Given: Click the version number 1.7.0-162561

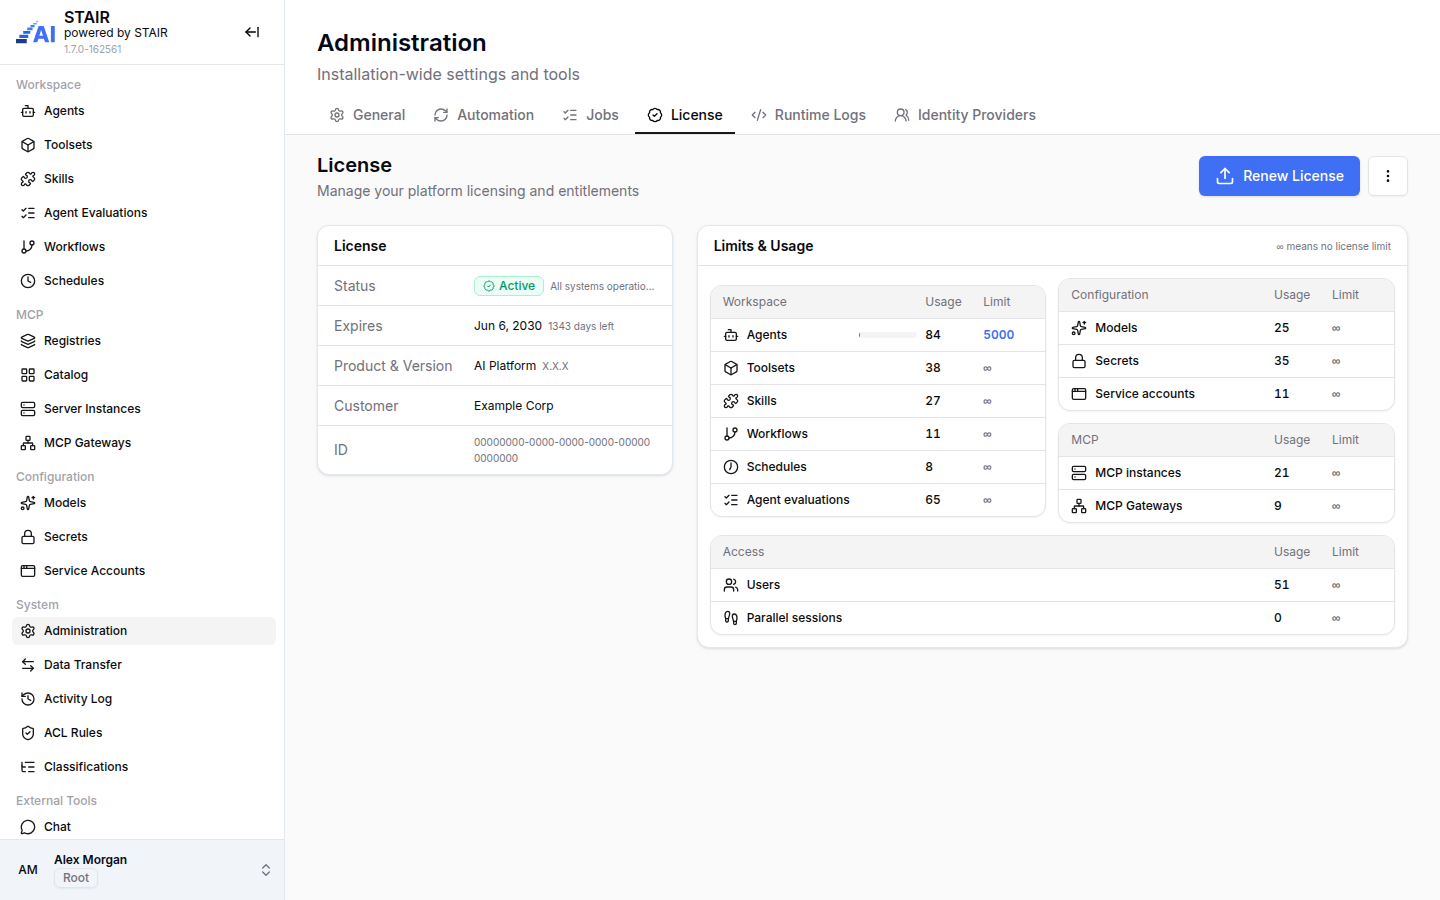Looking at the screenshot, I should [93, 49].
